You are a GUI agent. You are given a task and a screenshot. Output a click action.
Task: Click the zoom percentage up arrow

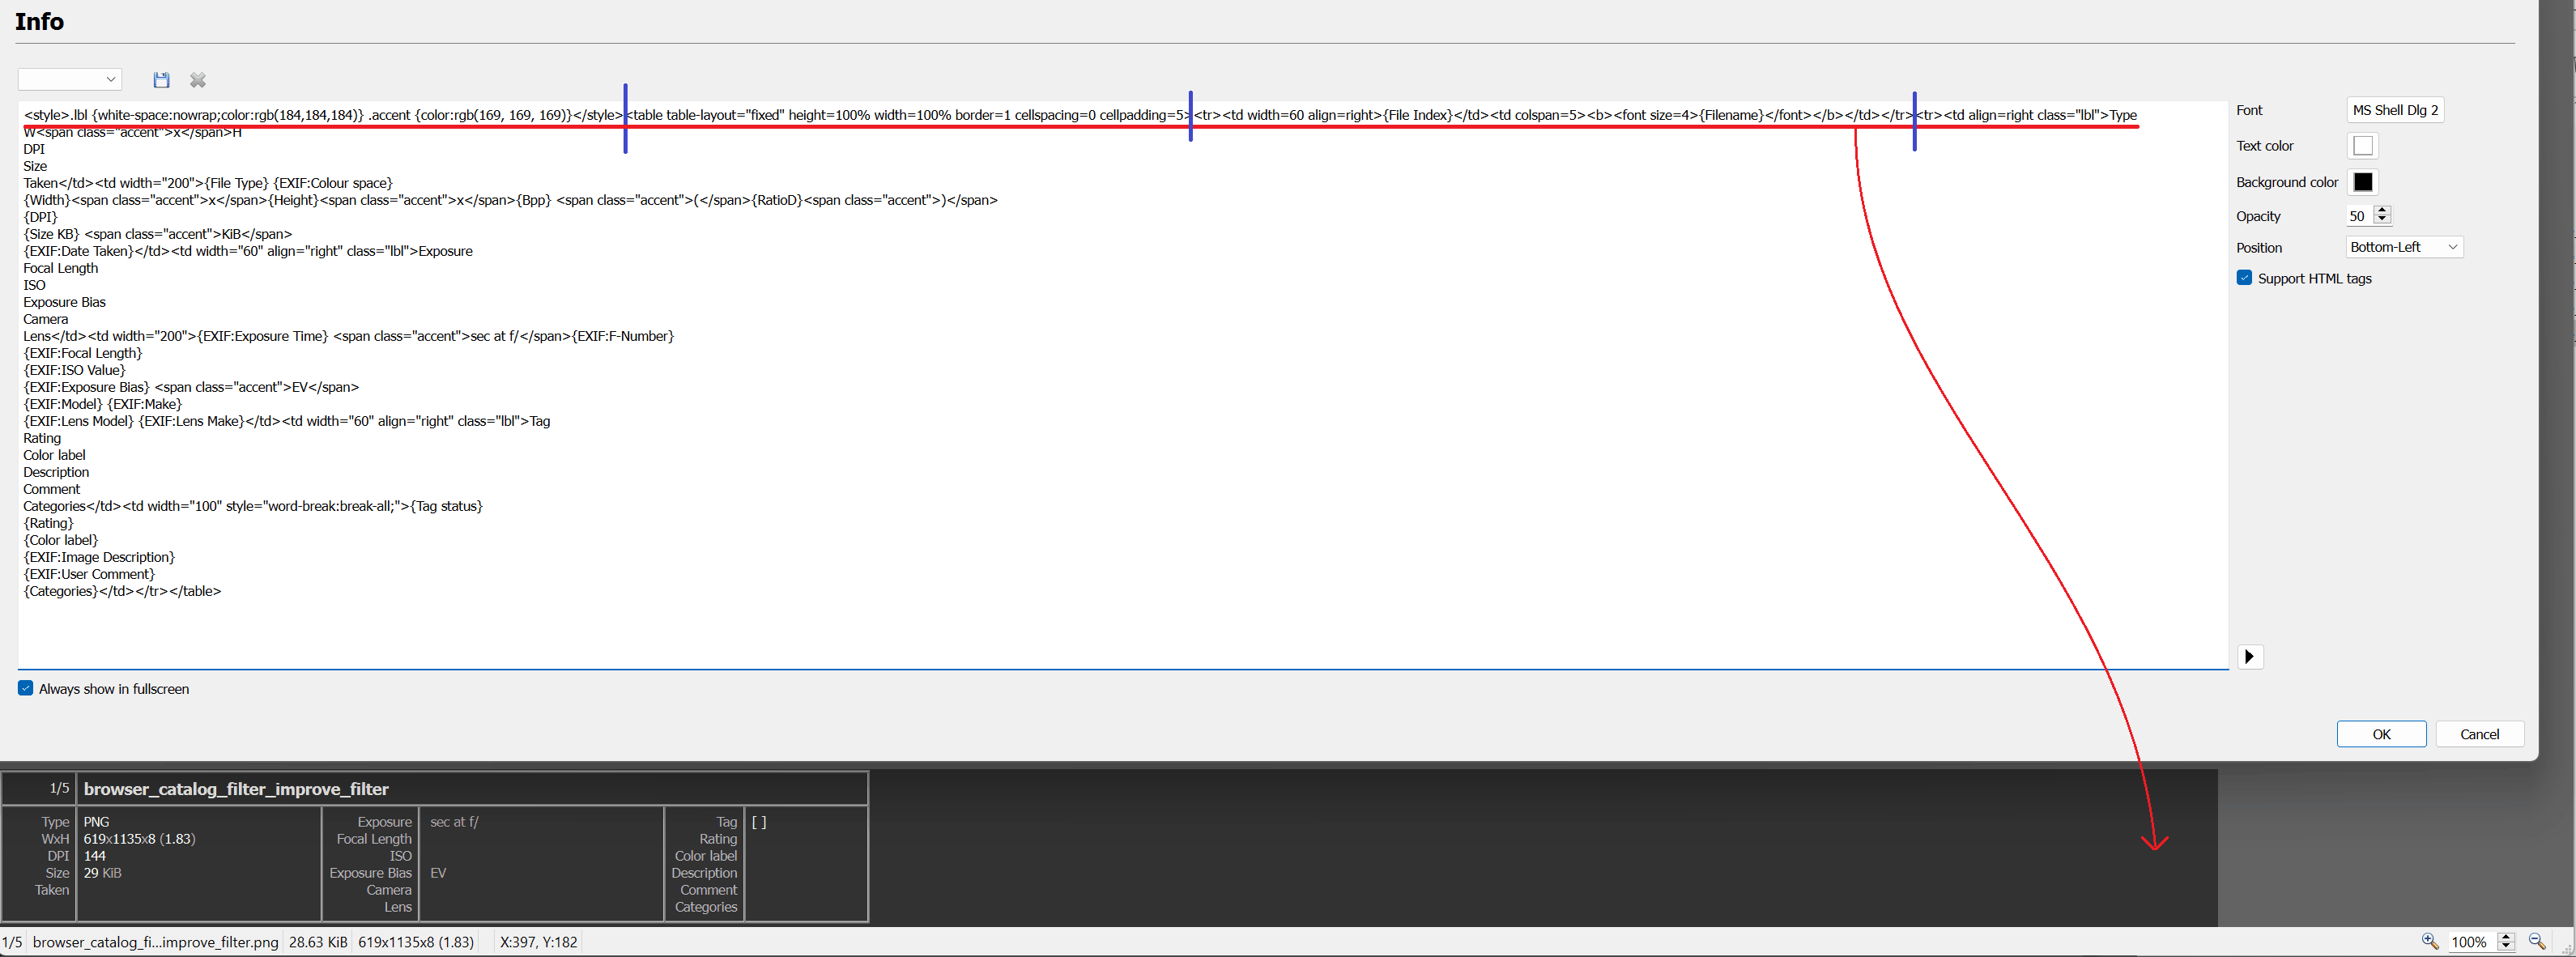(x=2505, y=936)
